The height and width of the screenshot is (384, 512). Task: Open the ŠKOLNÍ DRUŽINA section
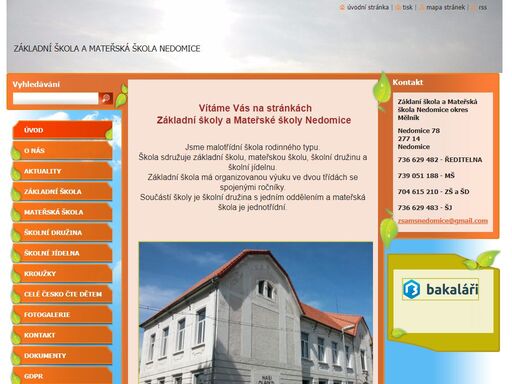pos(62,233)
